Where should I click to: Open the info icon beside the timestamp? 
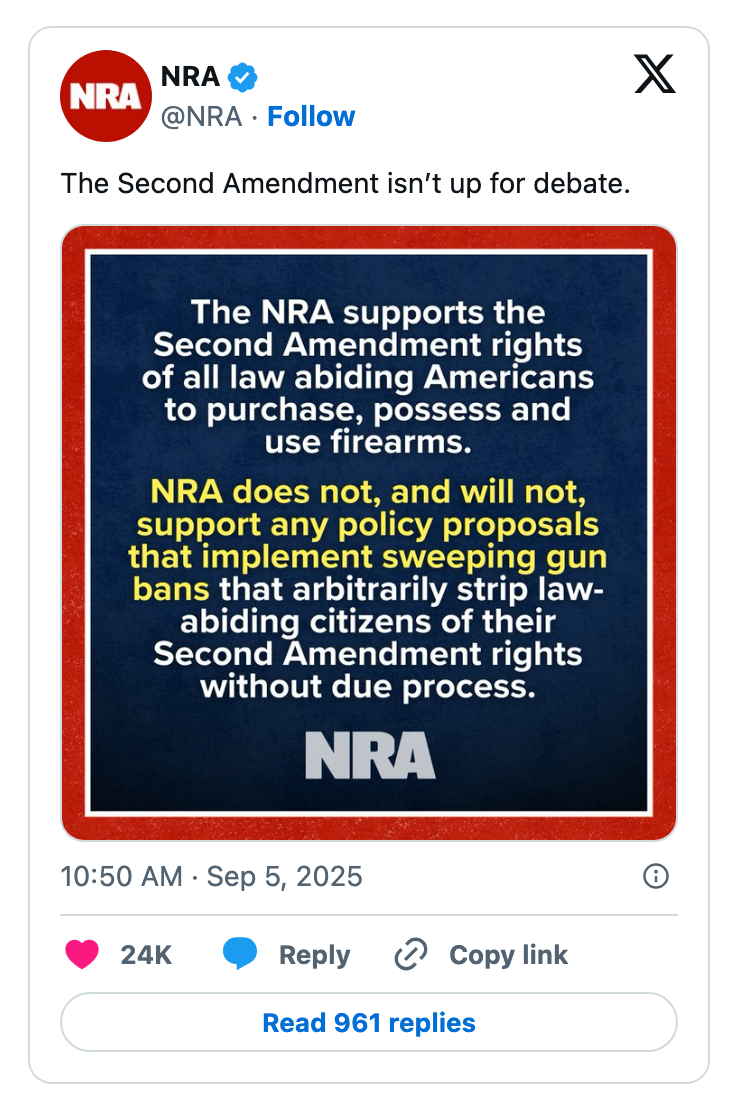tap(656, 877)
